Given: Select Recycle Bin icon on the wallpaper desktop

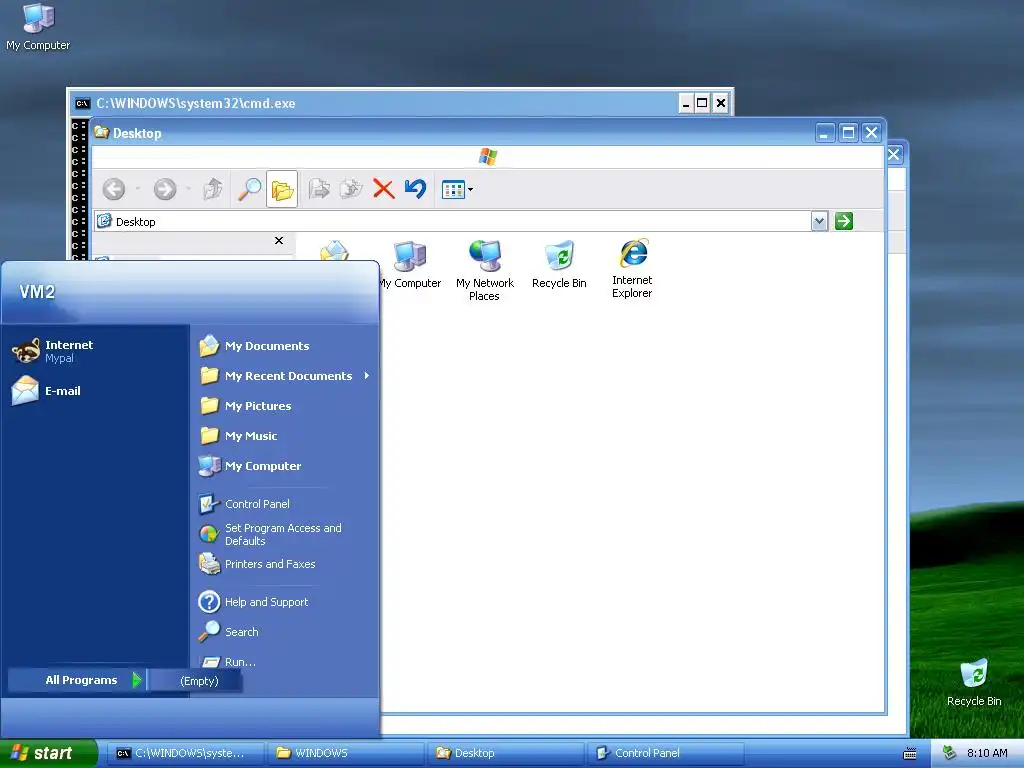Looking at the screenshot, I should pyautogui.click(x=974, y=682).
